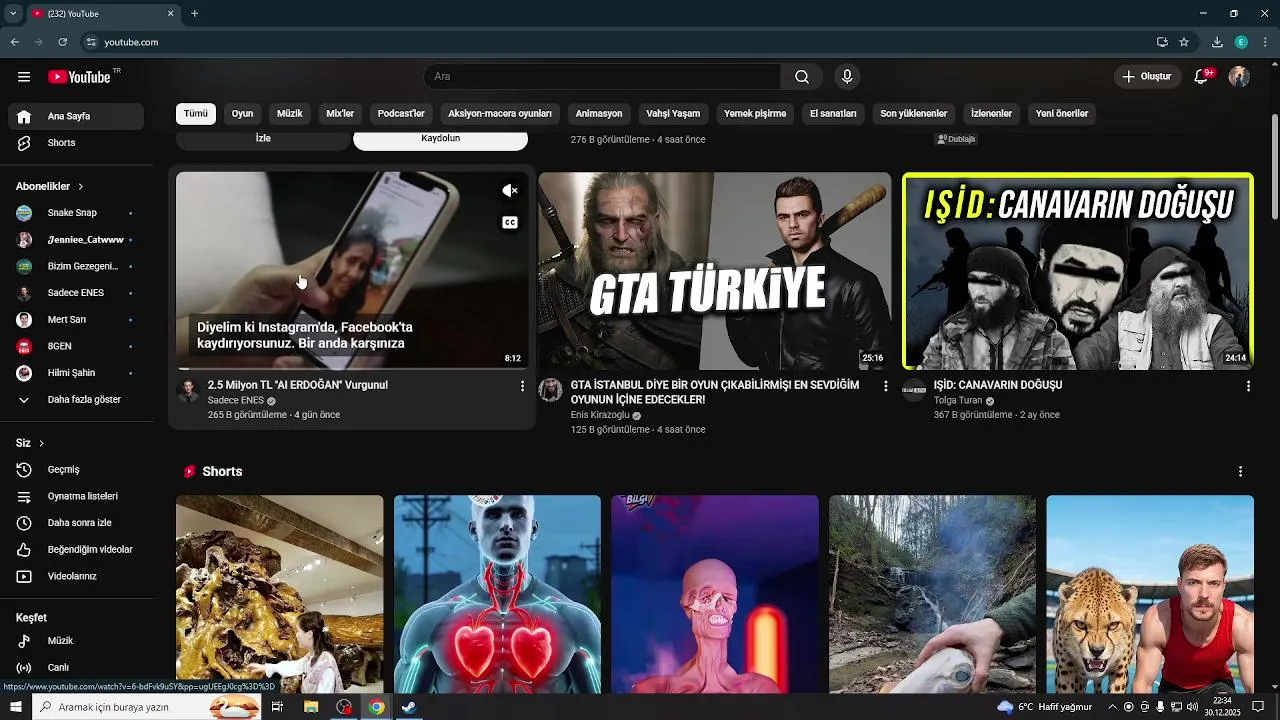Screen dimensions: 1280x720
Task: Open Sadece ENES channel avatar below video
Action: (x=189, y=390)
